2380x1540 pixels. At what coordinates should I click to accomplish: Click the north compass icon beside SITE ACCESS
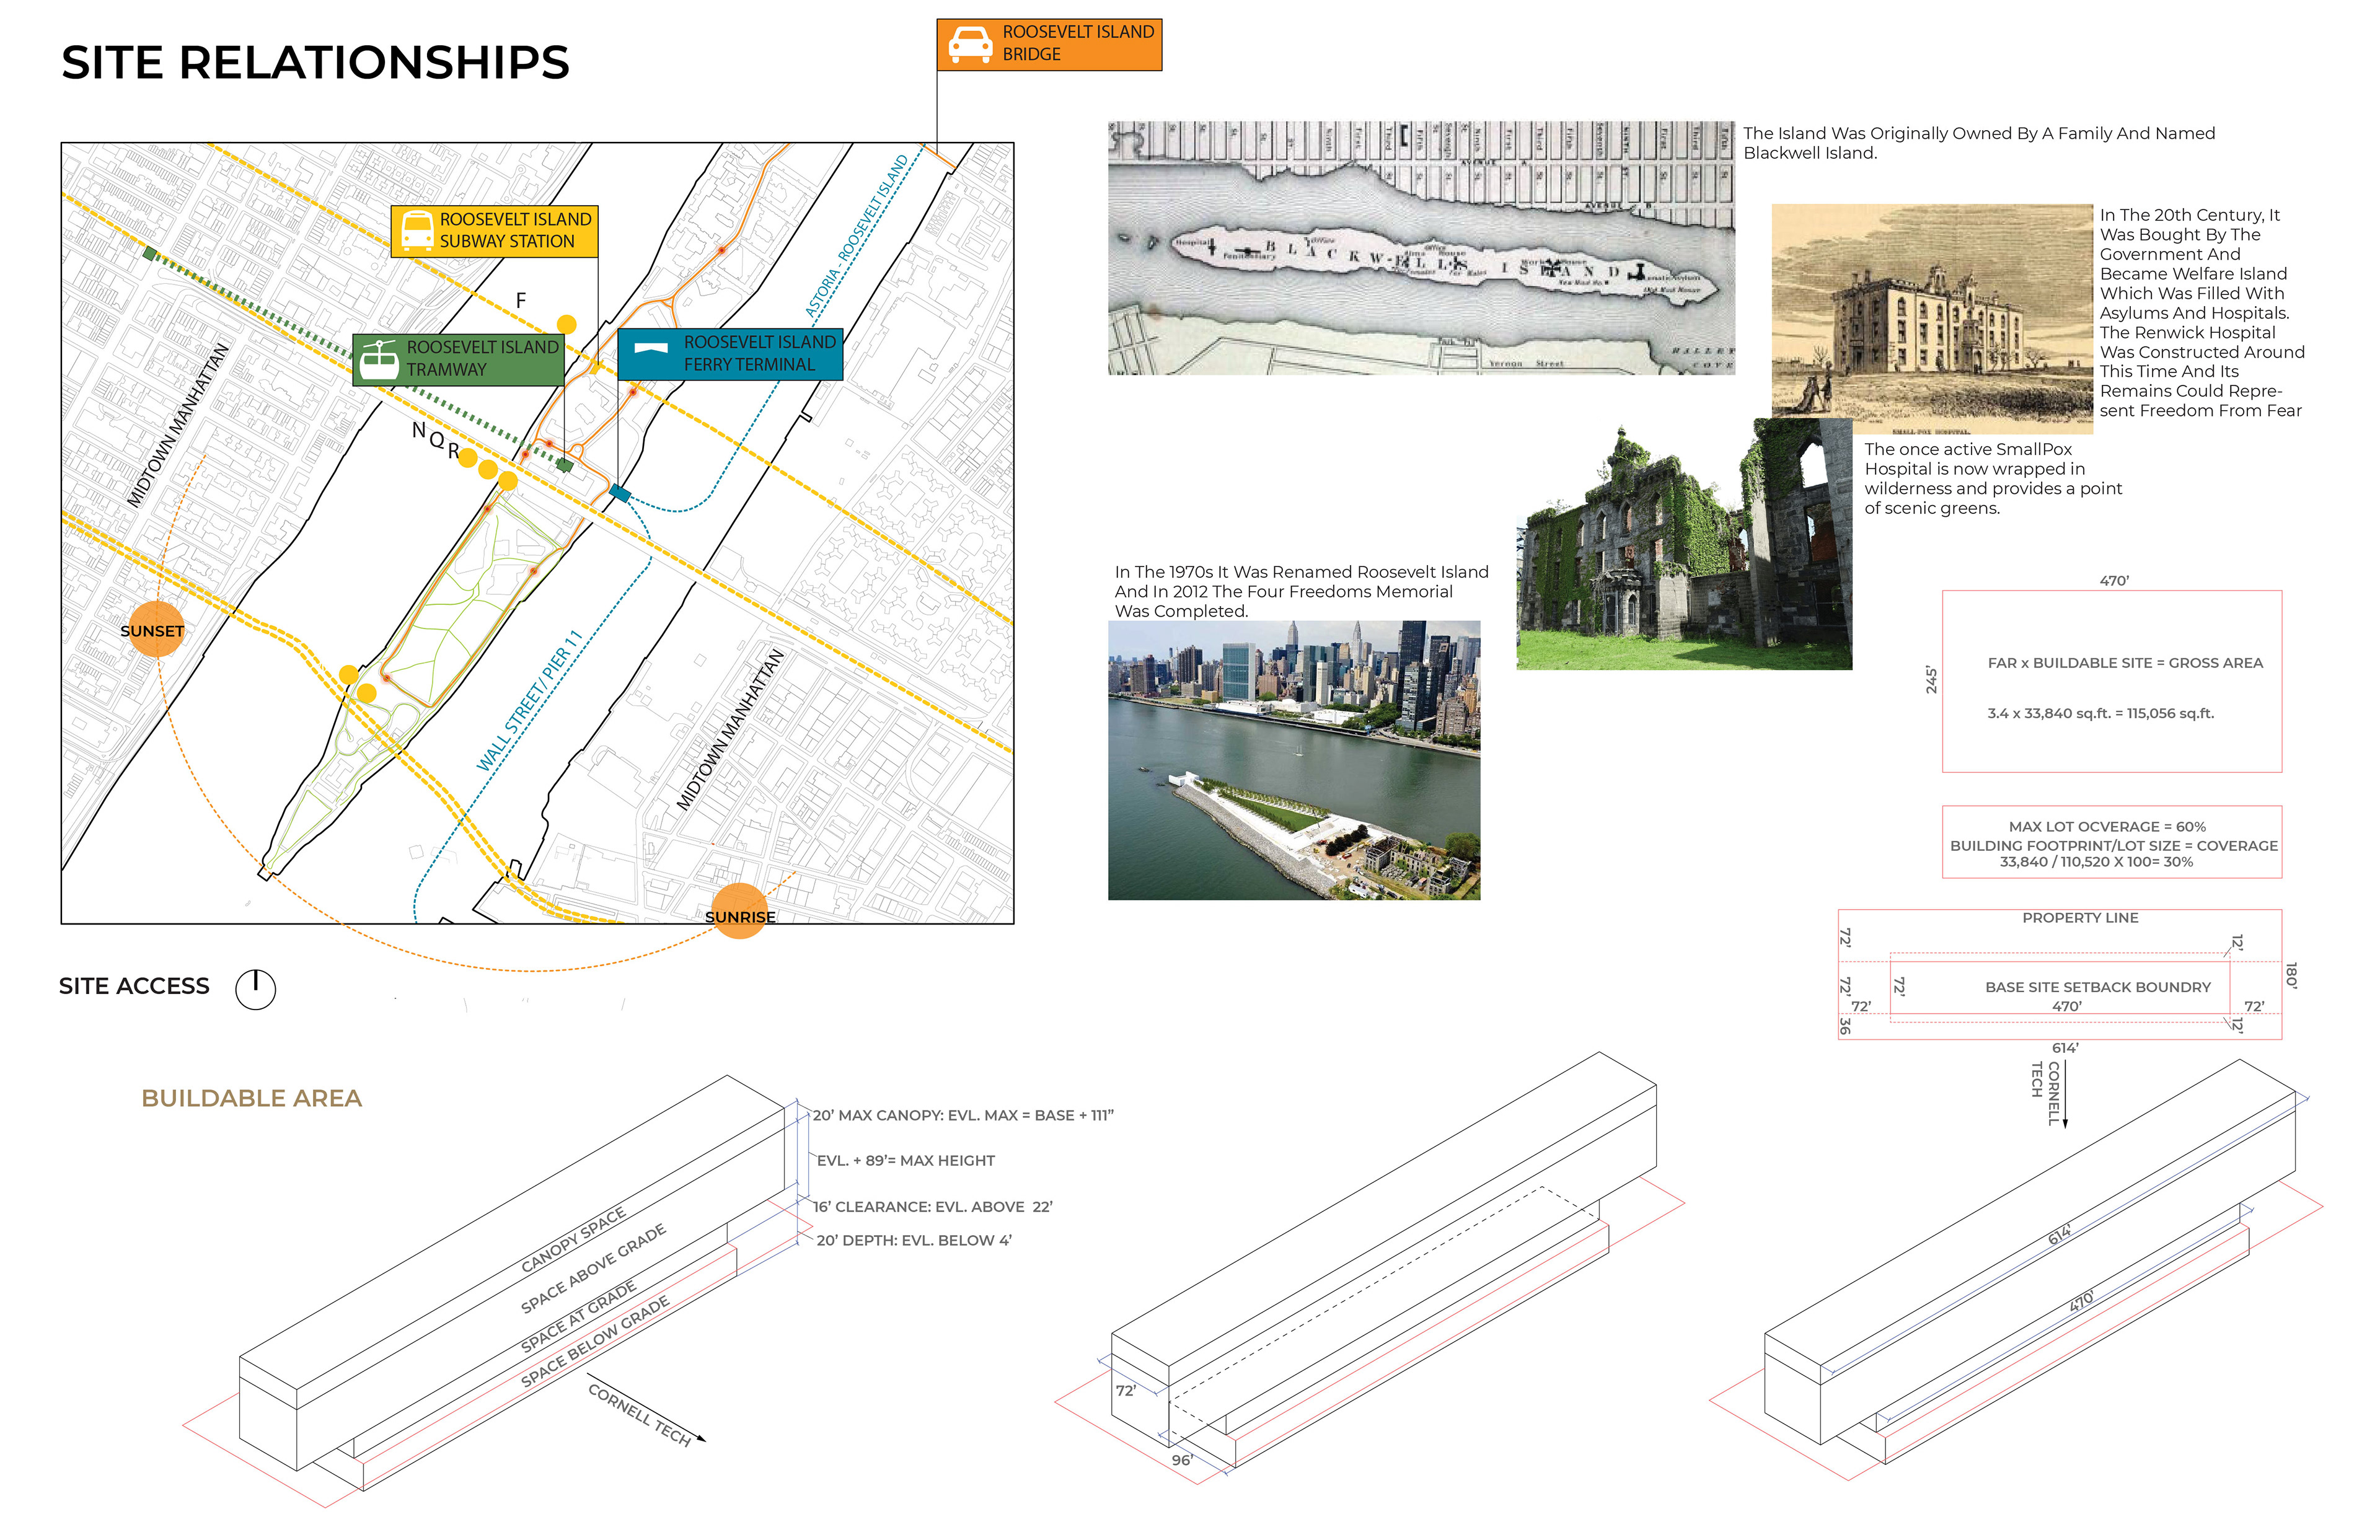(x=255, y=989)
